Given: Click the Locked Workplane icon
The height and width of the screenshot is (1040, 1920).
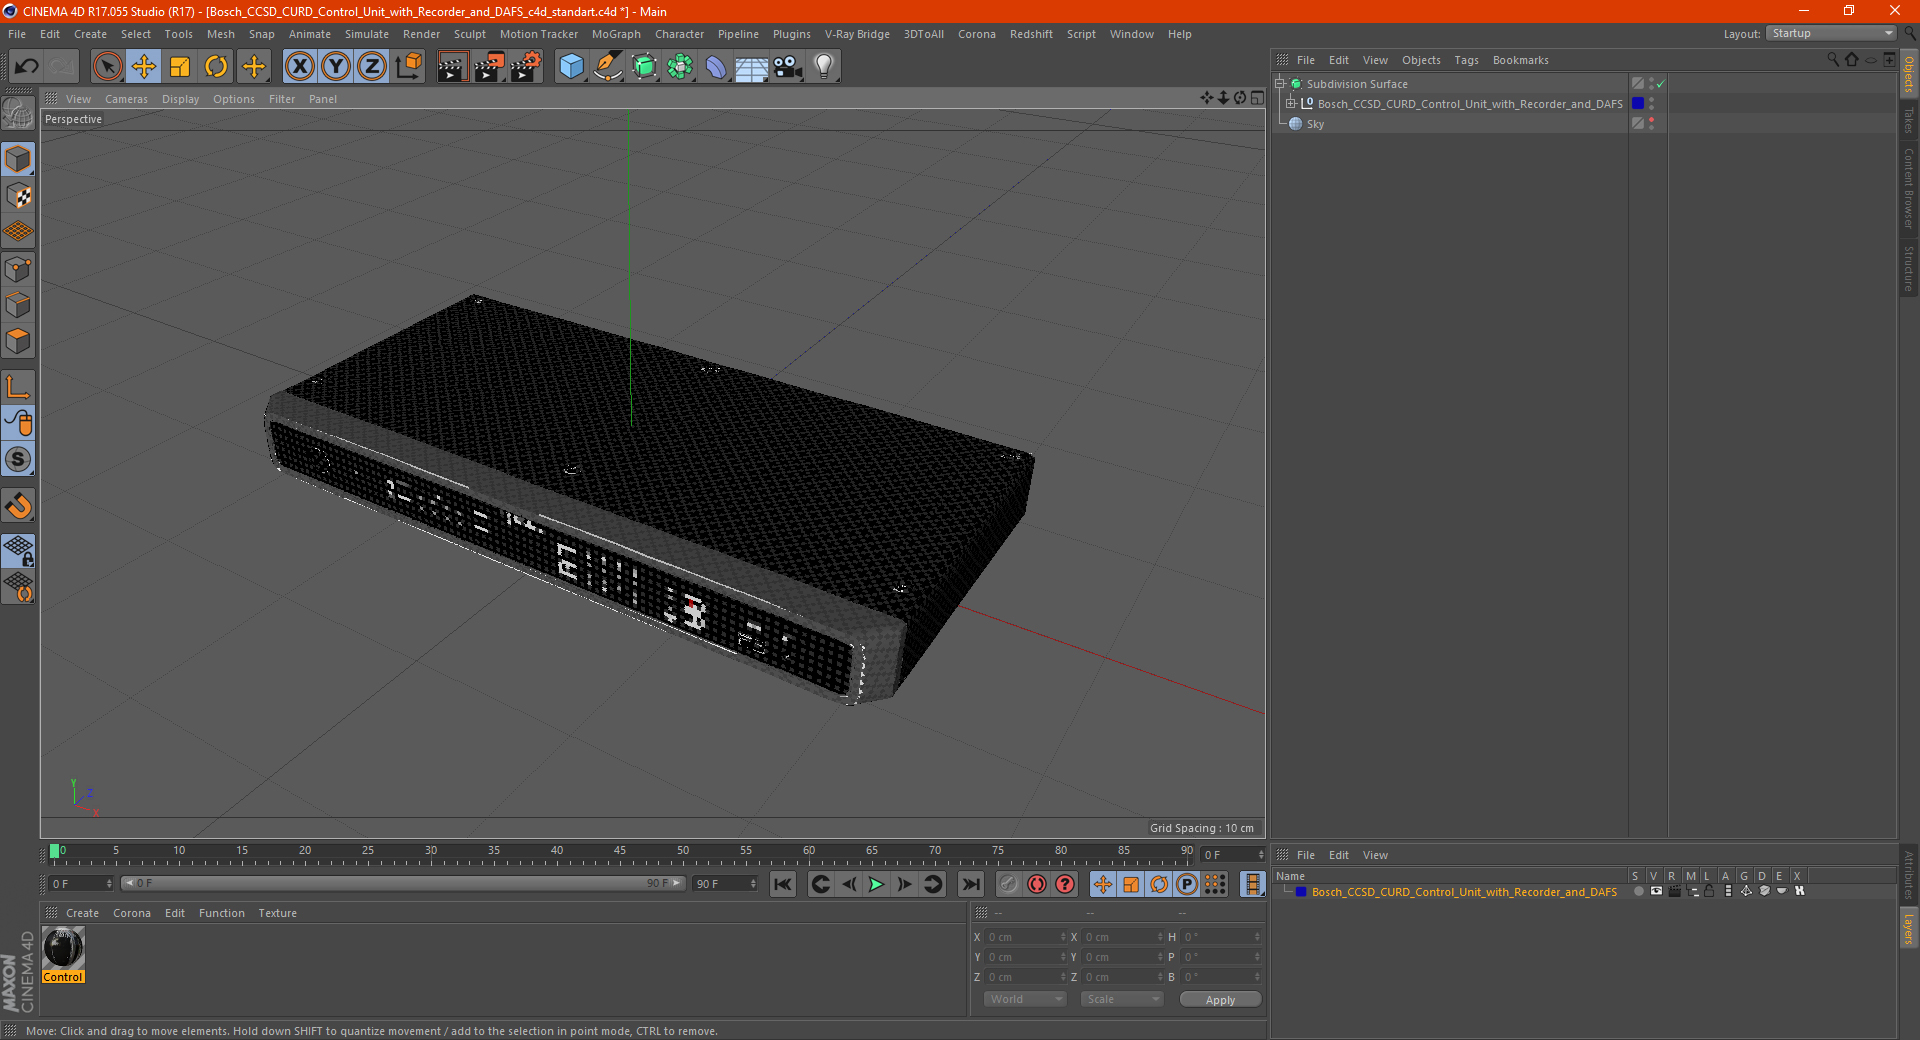Looking at the screenshot, I should coord(19,551).
